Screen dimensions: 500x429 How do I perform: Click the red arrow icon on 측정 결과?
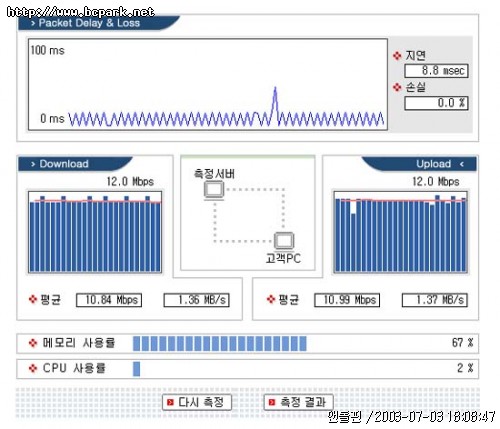point(272,403)
